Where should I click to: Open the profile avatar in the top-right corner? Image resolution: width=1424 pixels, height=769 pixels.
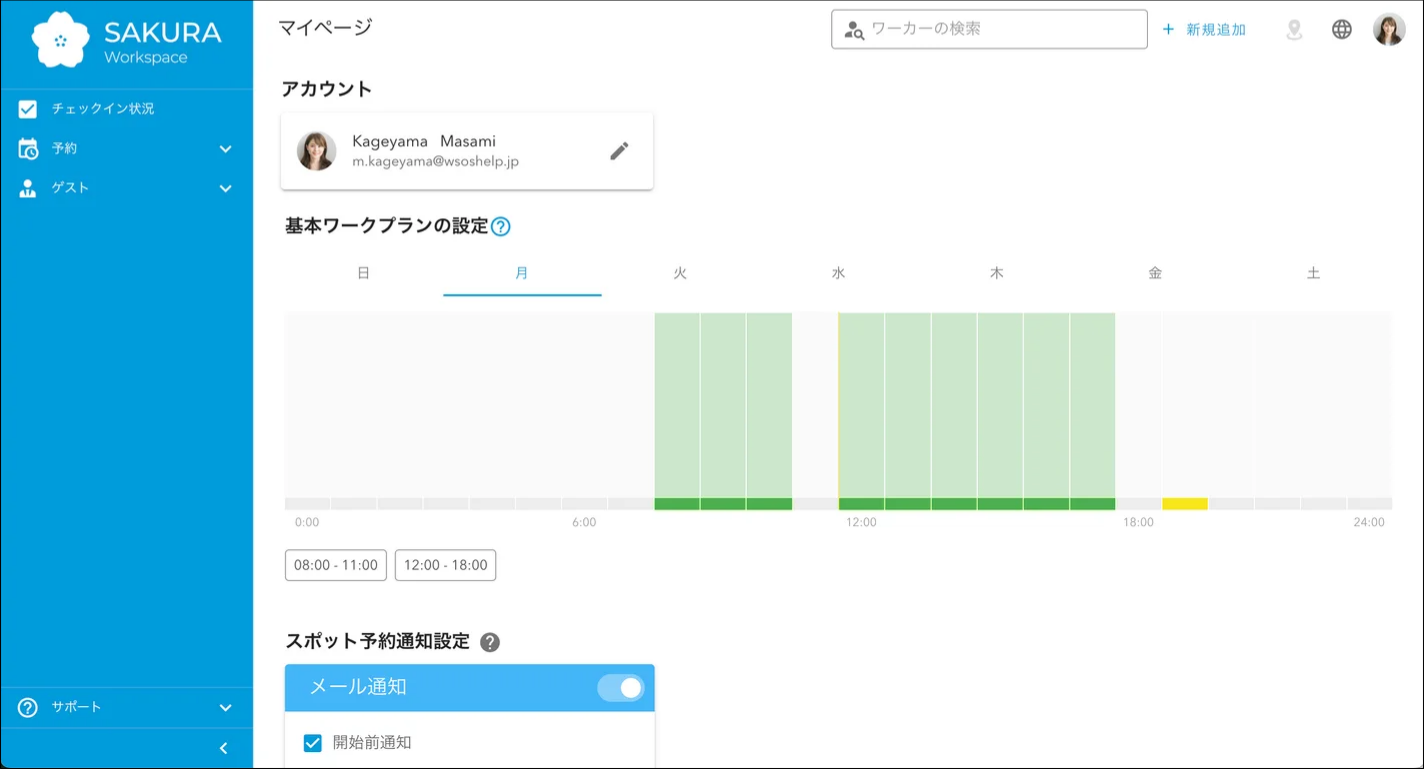(1390, 29)
